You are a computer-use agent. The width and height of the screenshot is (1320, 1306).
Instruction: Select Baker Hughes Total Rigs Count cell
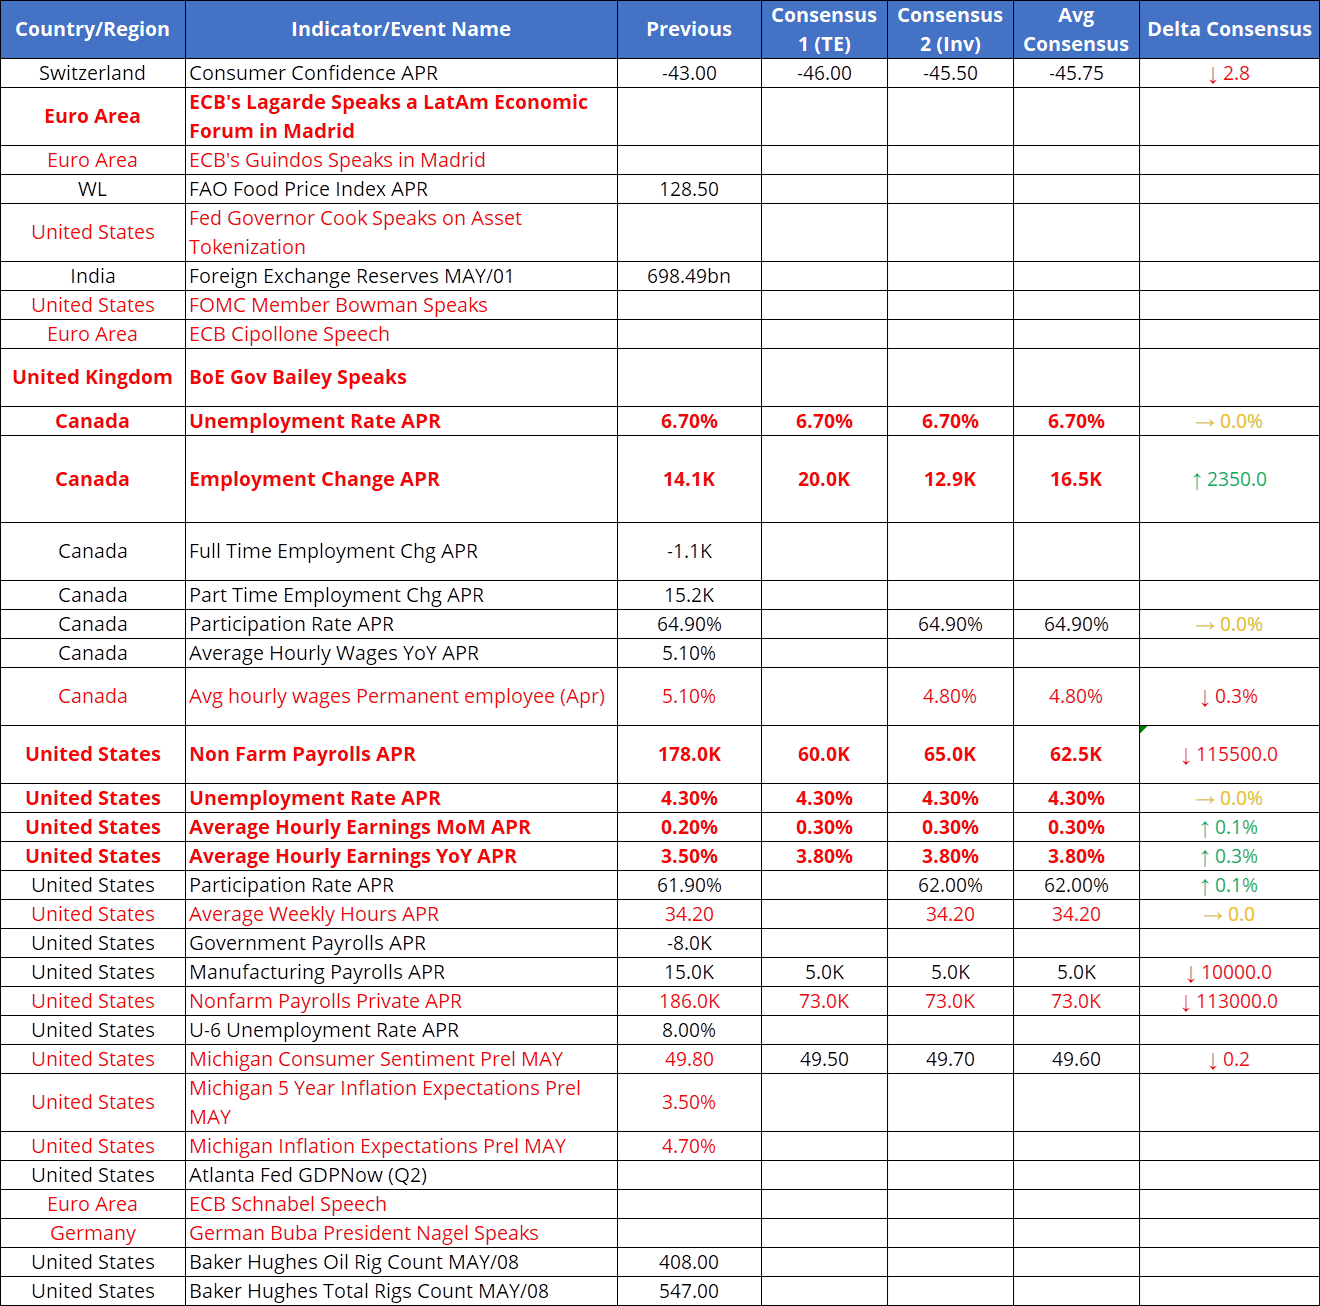pyautogui.click(x=401, y=1291)
